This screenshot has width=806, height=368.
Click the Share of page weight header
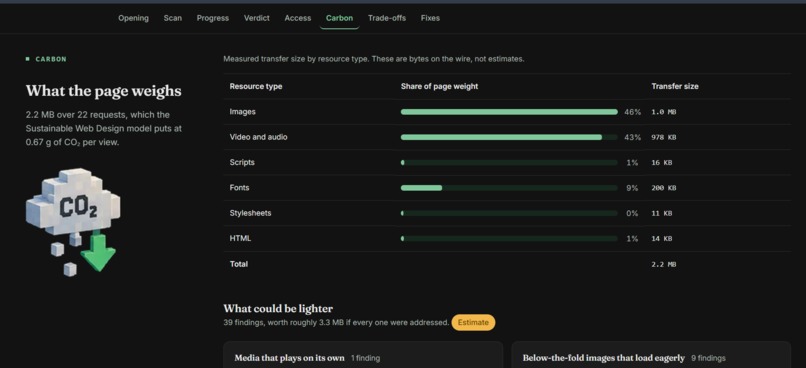point(439,86)
